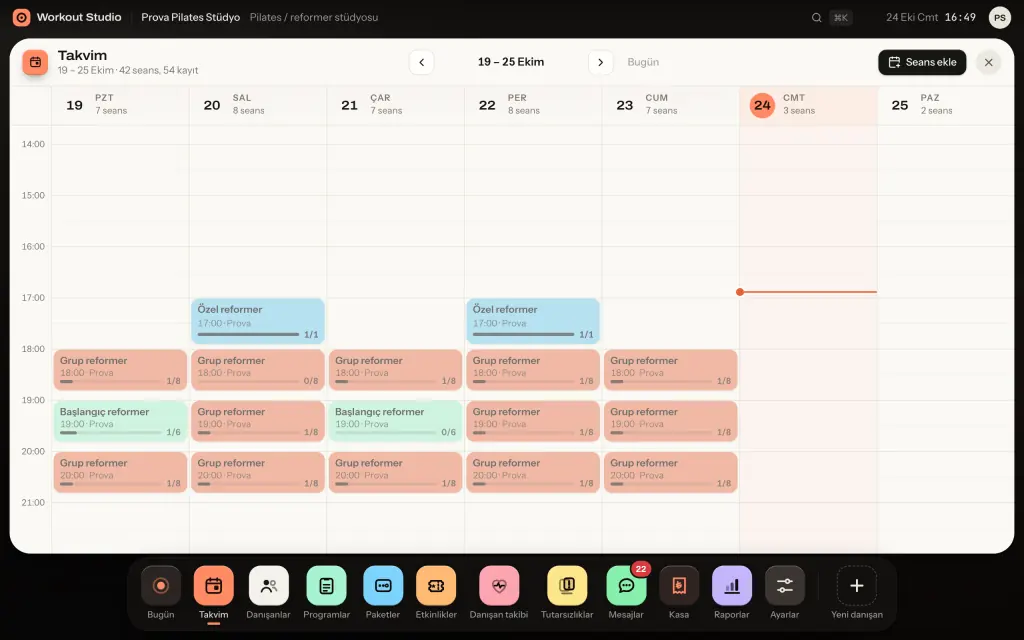Close the Takvim panel
This screenshot has height=640, width=1024.
pos(989,62)
